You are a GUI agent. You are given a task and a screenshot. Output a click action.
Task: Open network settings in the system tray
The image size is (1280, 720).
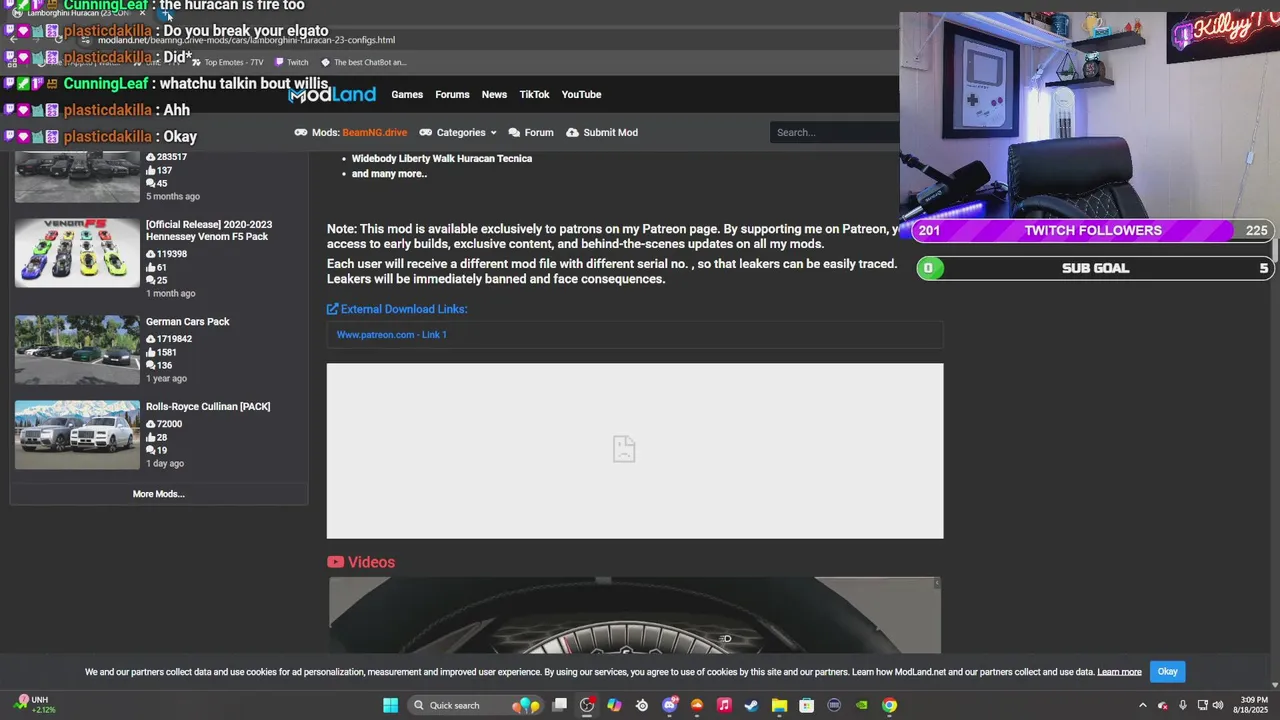pyautogui.click(x=1202, y=705)
